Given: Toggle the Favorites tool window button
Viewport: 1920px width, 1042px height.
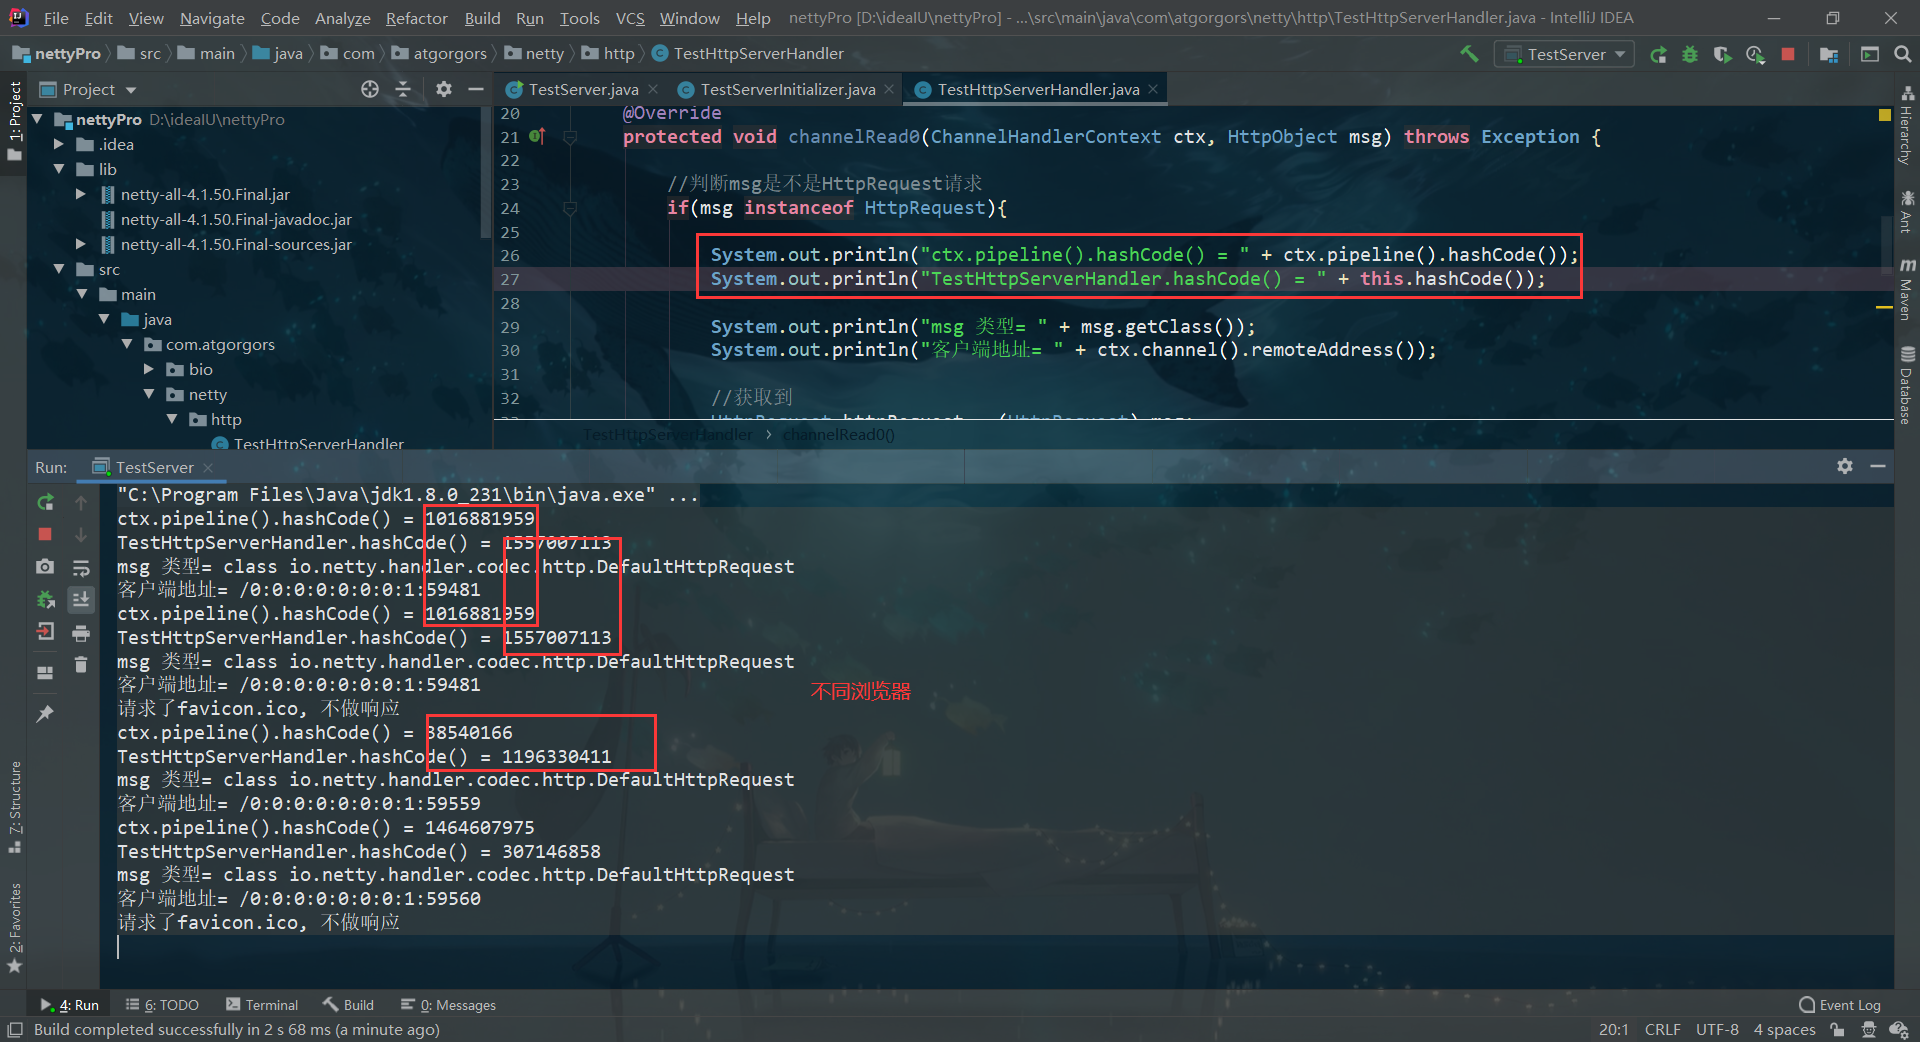Looking at the screenshot, I should pos(14,927).
